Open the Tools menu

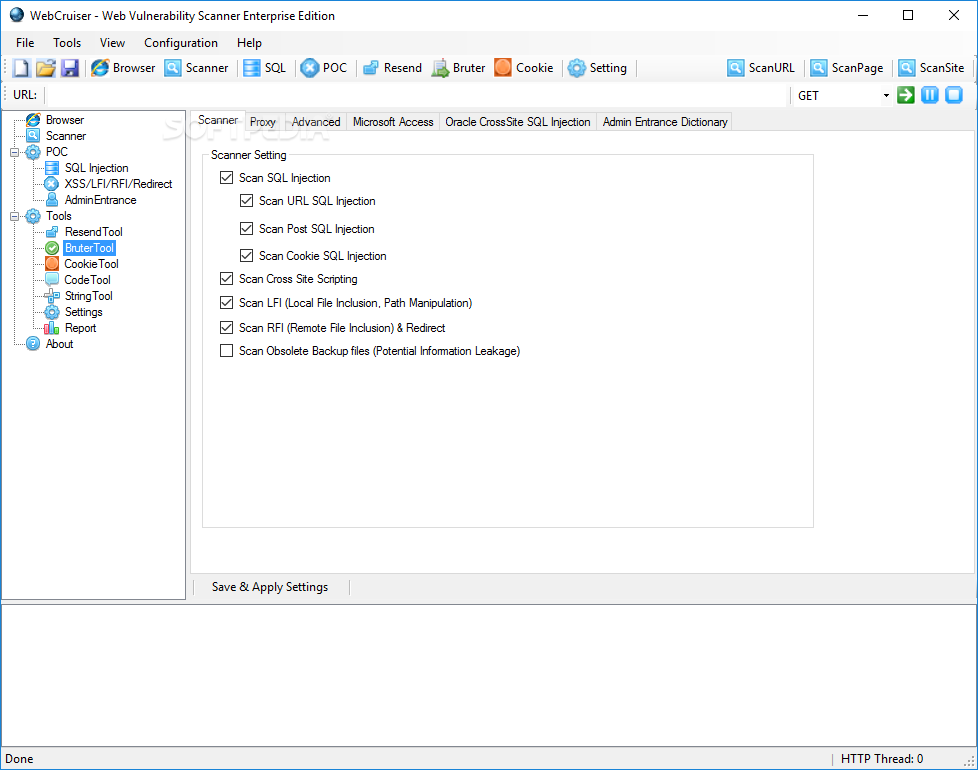tap(67, 43)
